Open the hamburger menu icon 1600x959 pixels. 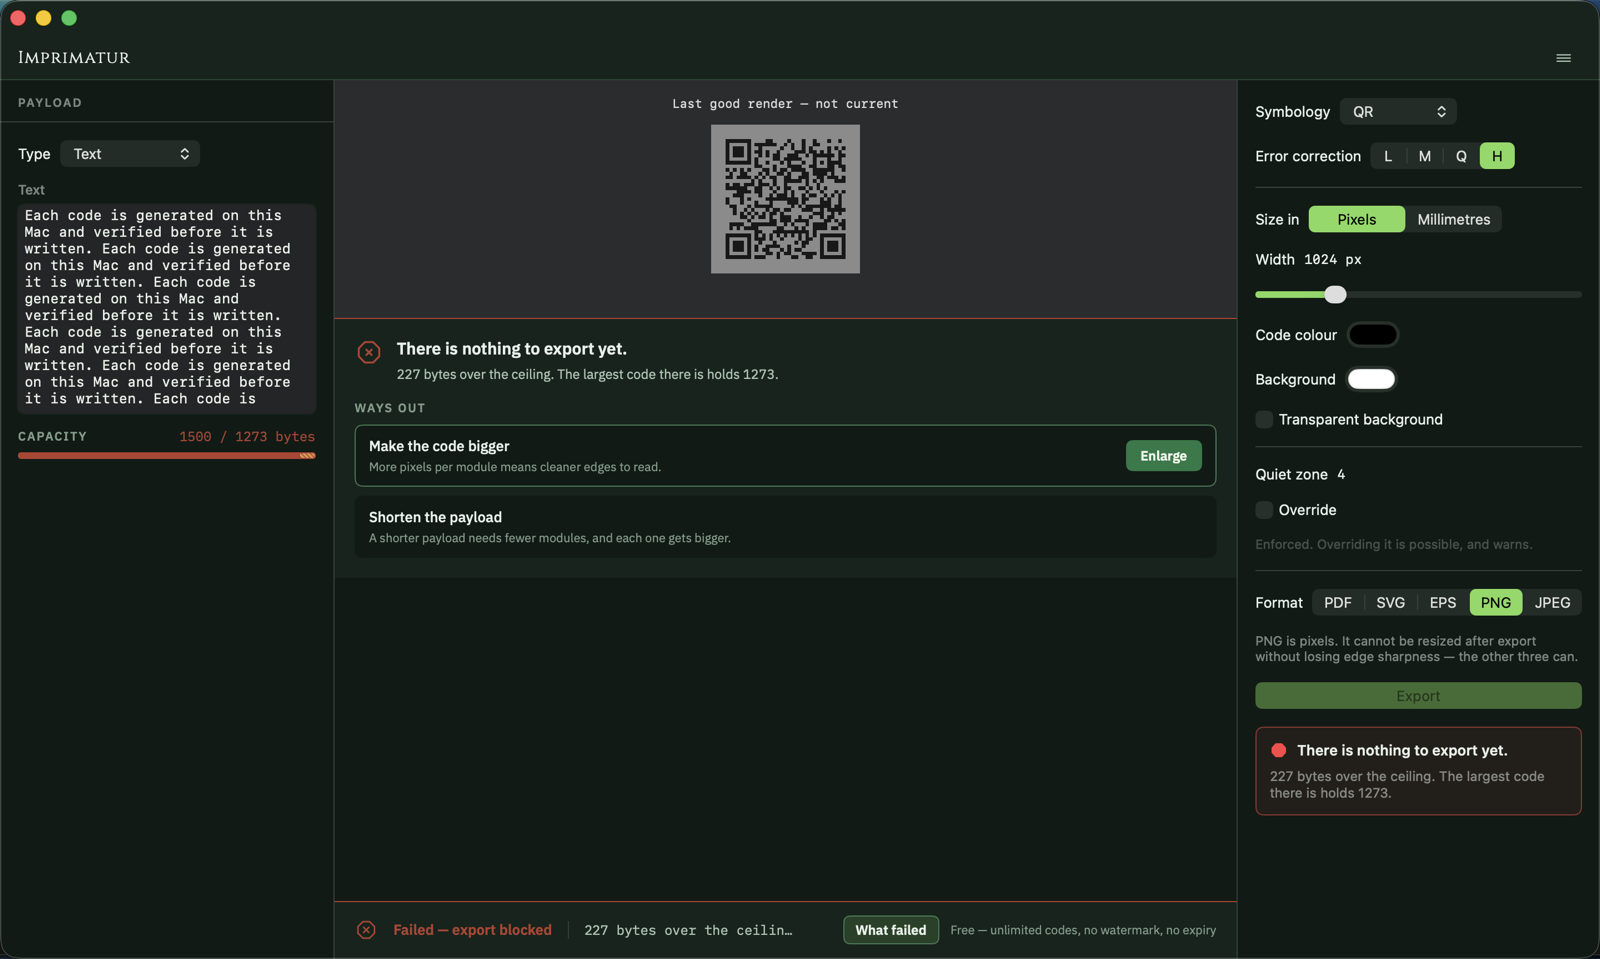click(x=1563, y=58)
